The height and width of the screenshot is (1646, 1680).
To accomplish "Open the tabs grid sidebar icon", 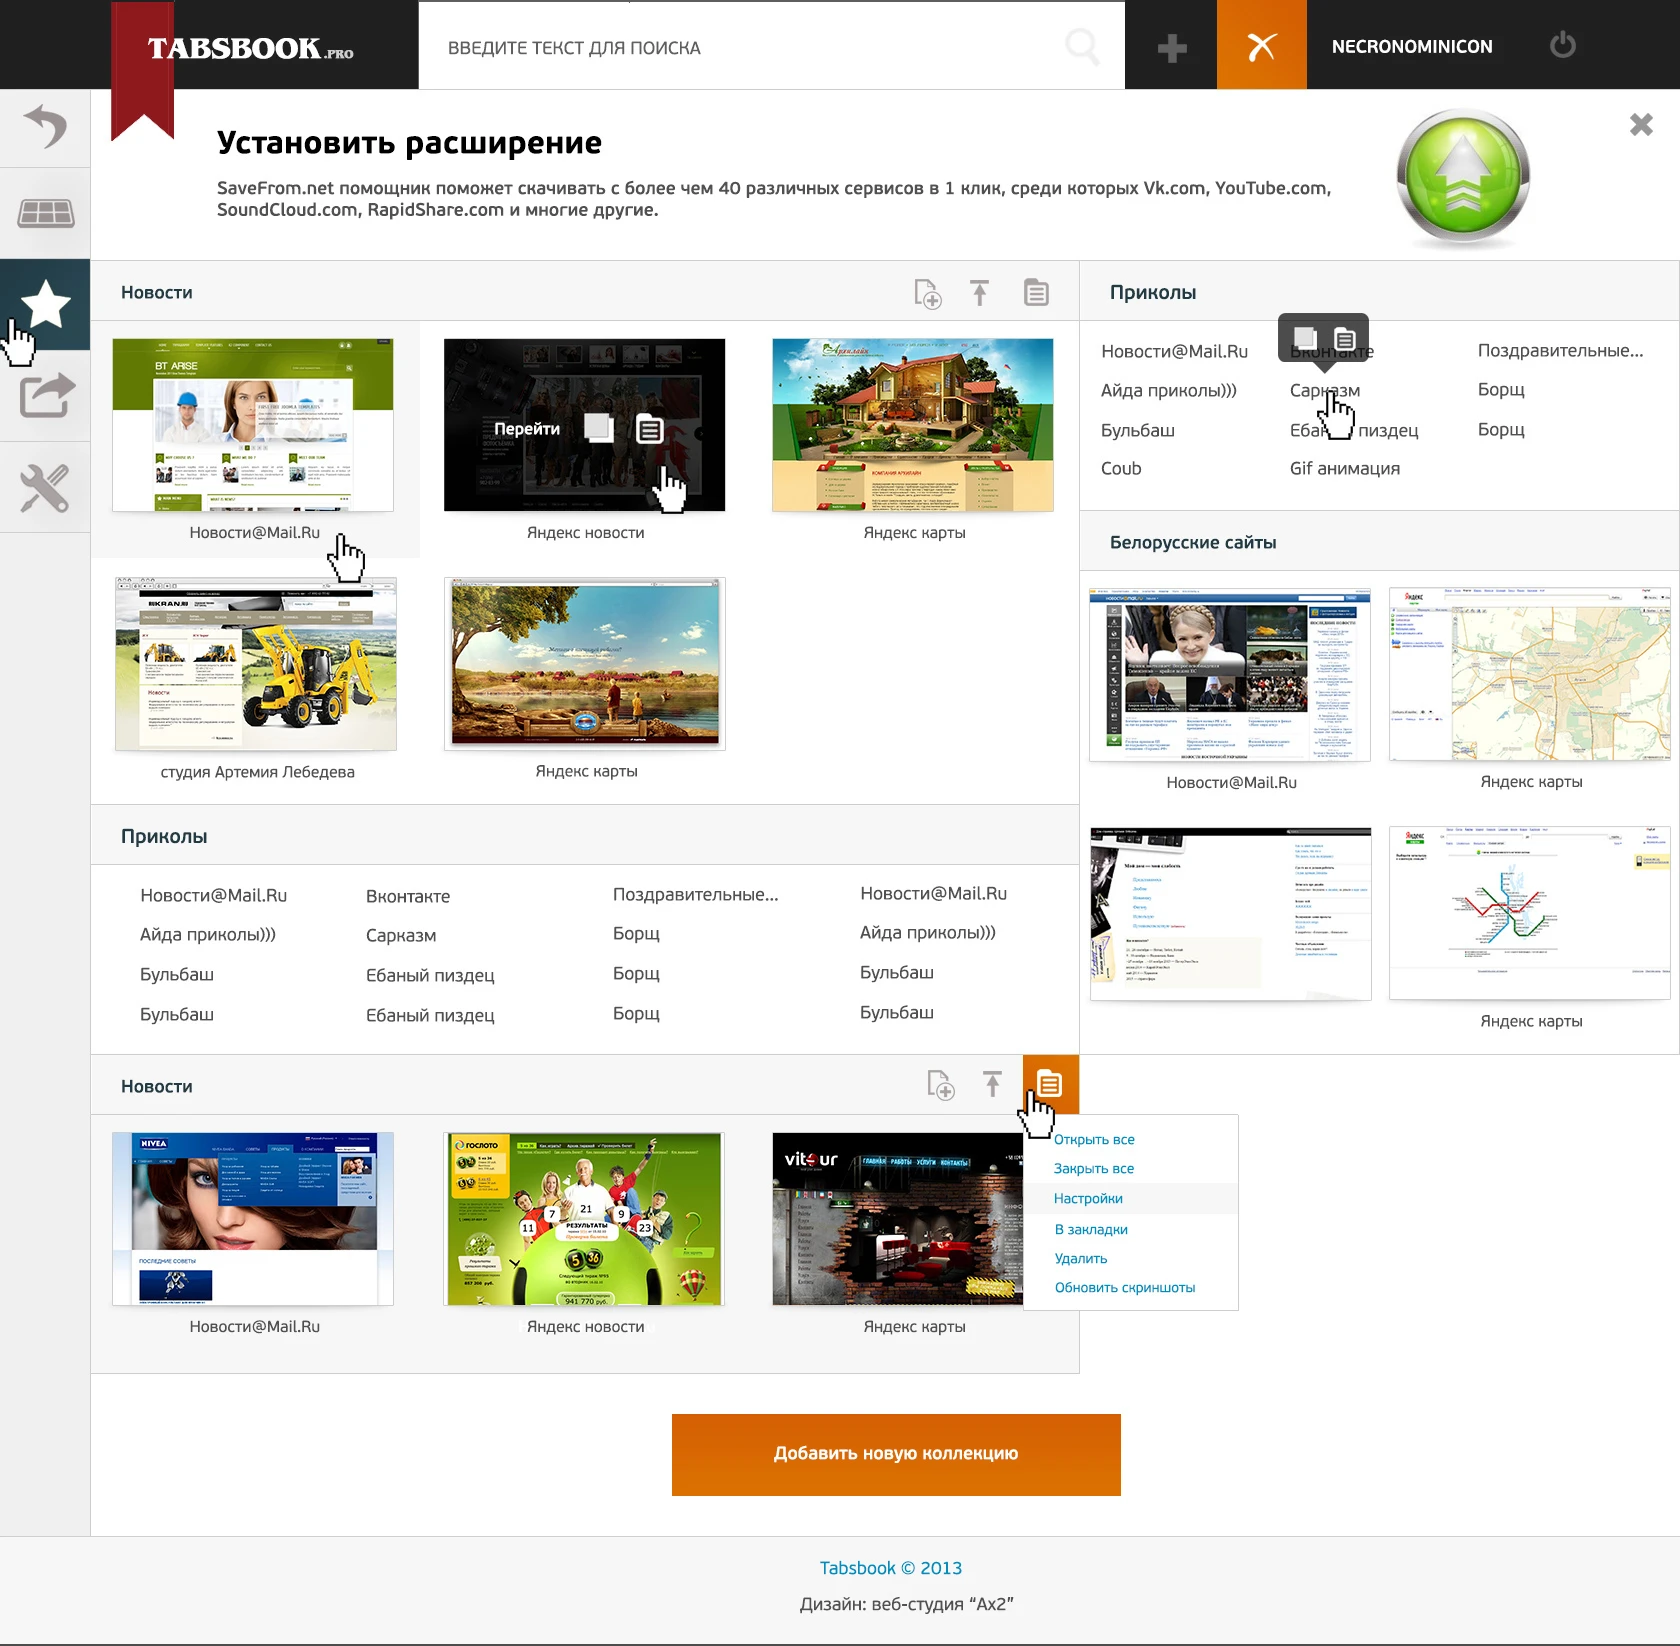I will (45, 213).
